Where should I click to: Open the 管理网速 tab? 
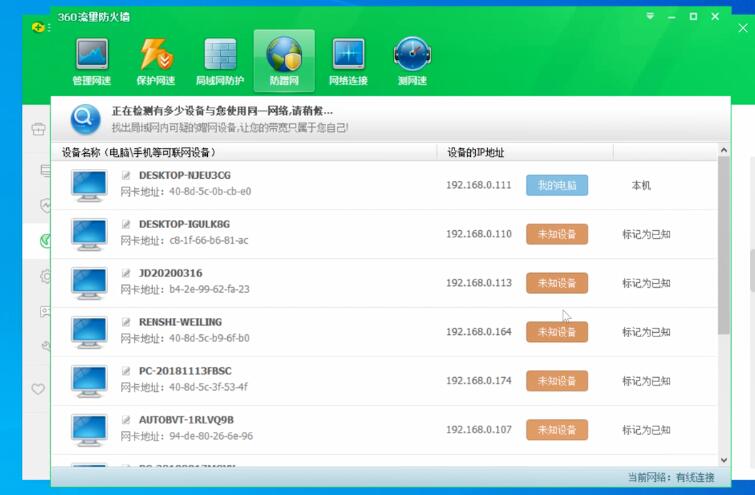coord(91,61)
